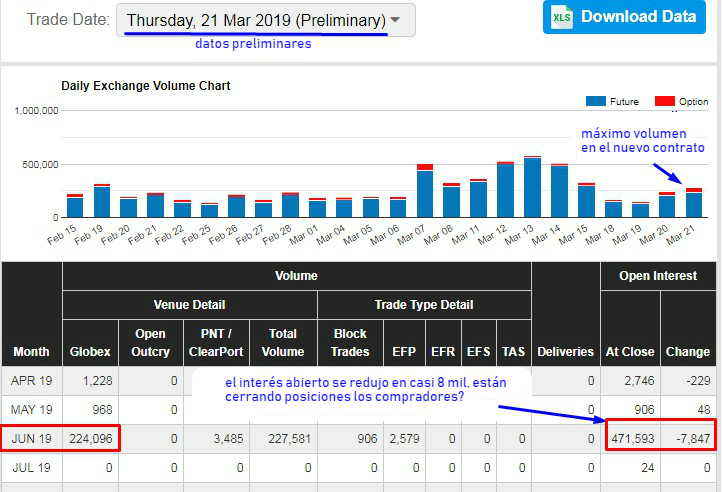Click the Total Volume column header
Viewport: 723px width, 492px height.
tap(283, 342)
